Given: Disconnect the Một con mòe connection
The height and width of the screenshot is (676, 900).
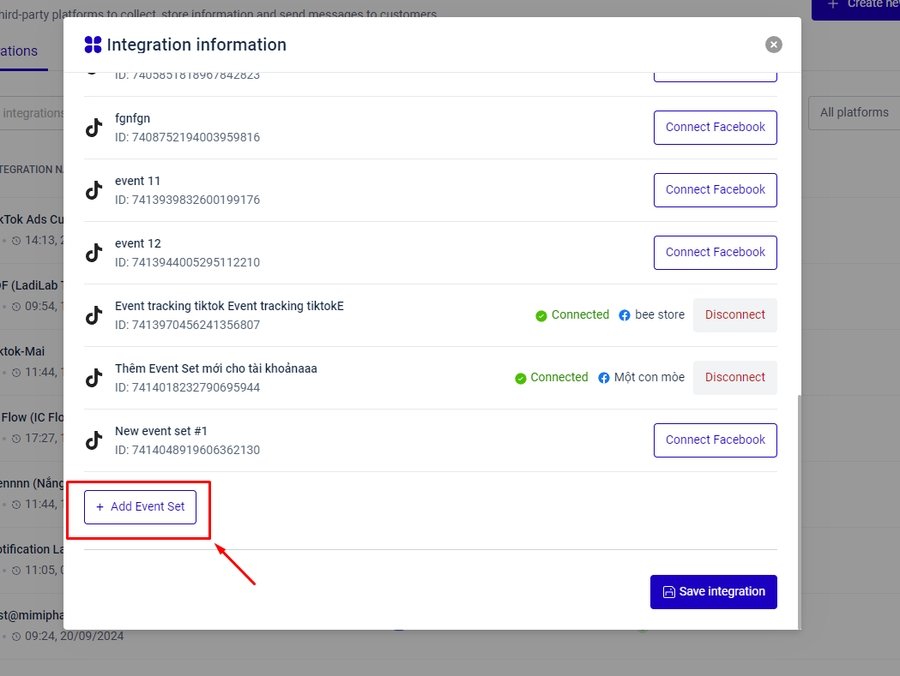Looking at the screenshot, I should (x=735, y=378).
